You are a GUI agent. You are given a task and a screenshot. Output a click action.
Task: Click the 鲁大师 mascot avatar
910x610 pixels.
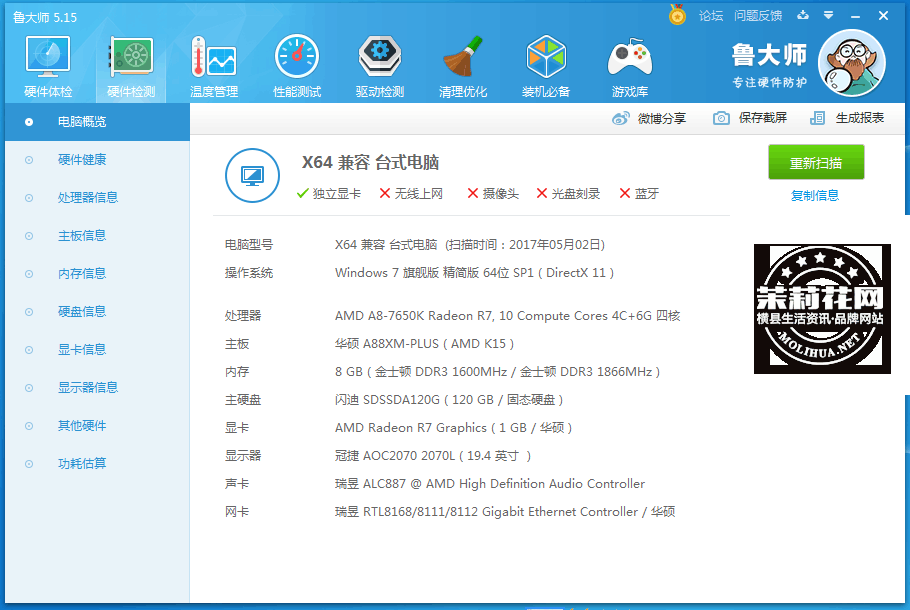(851, 63)
